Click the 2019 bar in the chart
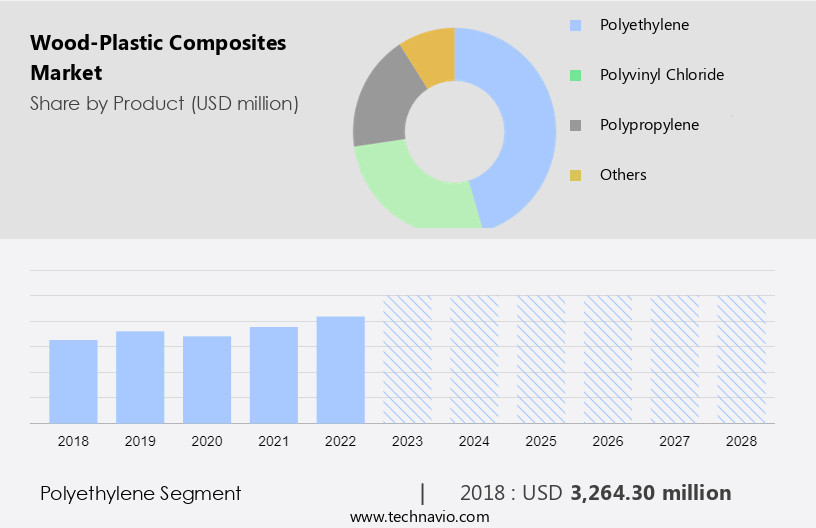 (x=140, y=377)
